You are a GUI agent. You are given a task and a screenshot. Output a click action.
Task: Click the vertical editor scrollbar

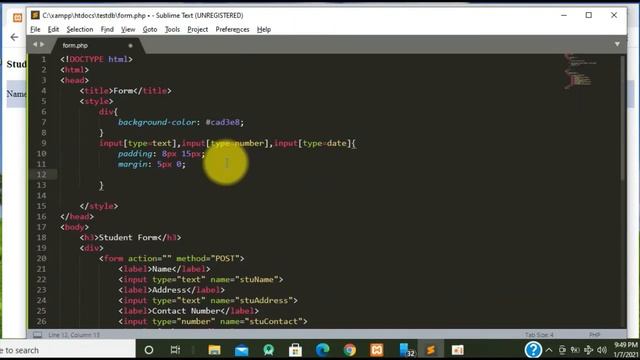[x=622, y=118]
